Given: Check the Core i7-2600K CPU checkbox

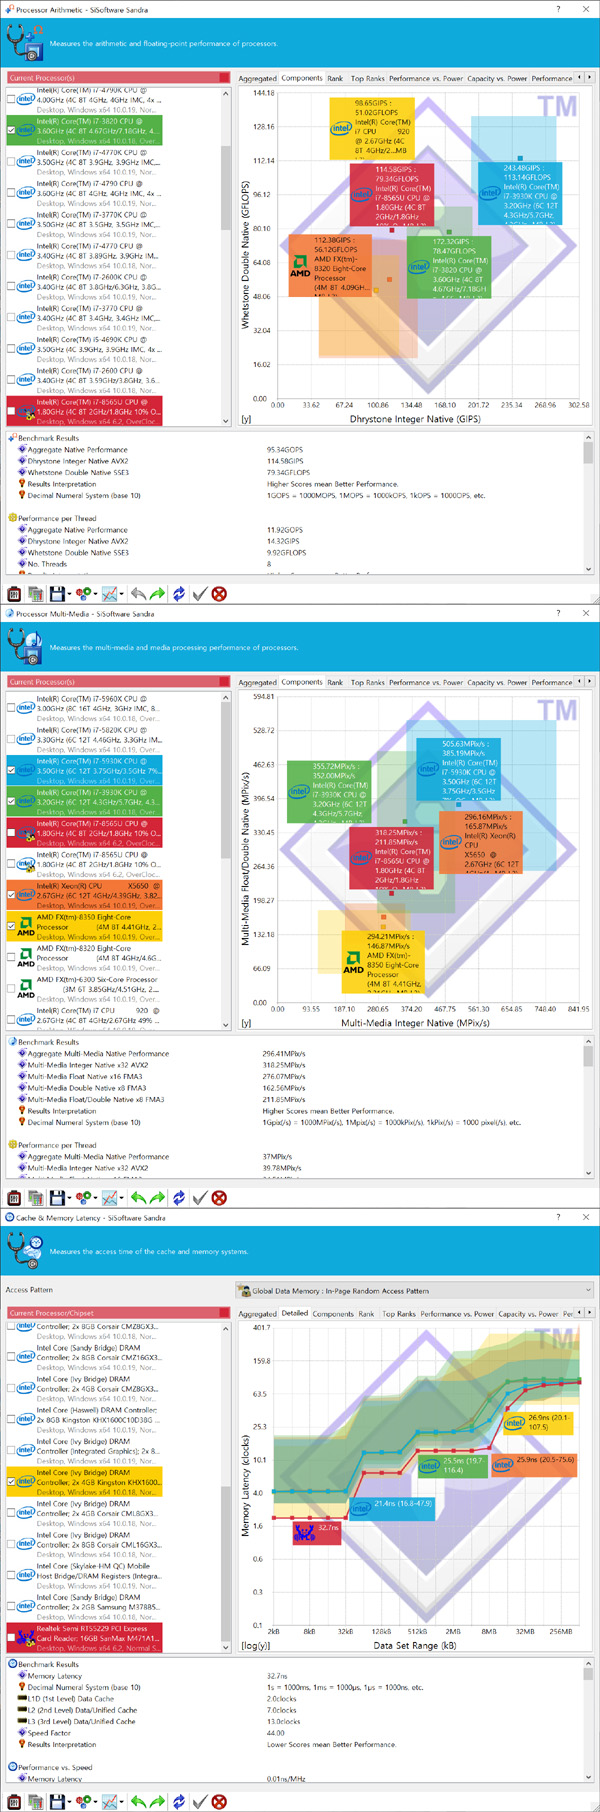Looking at the screenshot, I should 11,286.
